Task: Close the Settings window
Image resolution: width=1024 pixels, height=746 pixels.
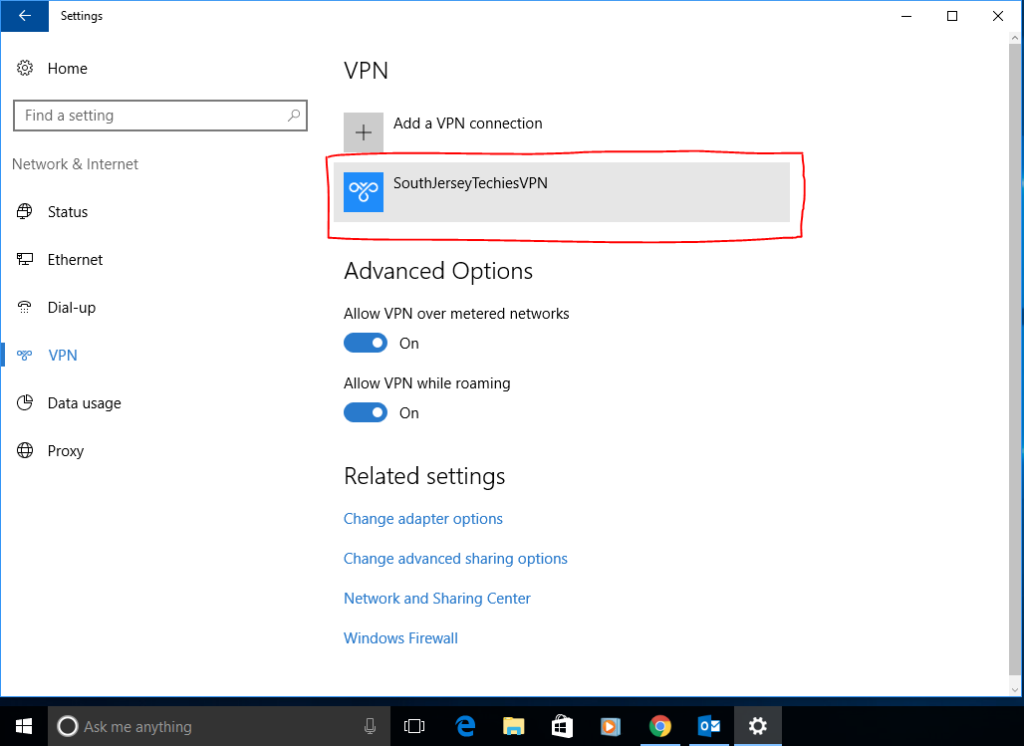Action: 998,16
